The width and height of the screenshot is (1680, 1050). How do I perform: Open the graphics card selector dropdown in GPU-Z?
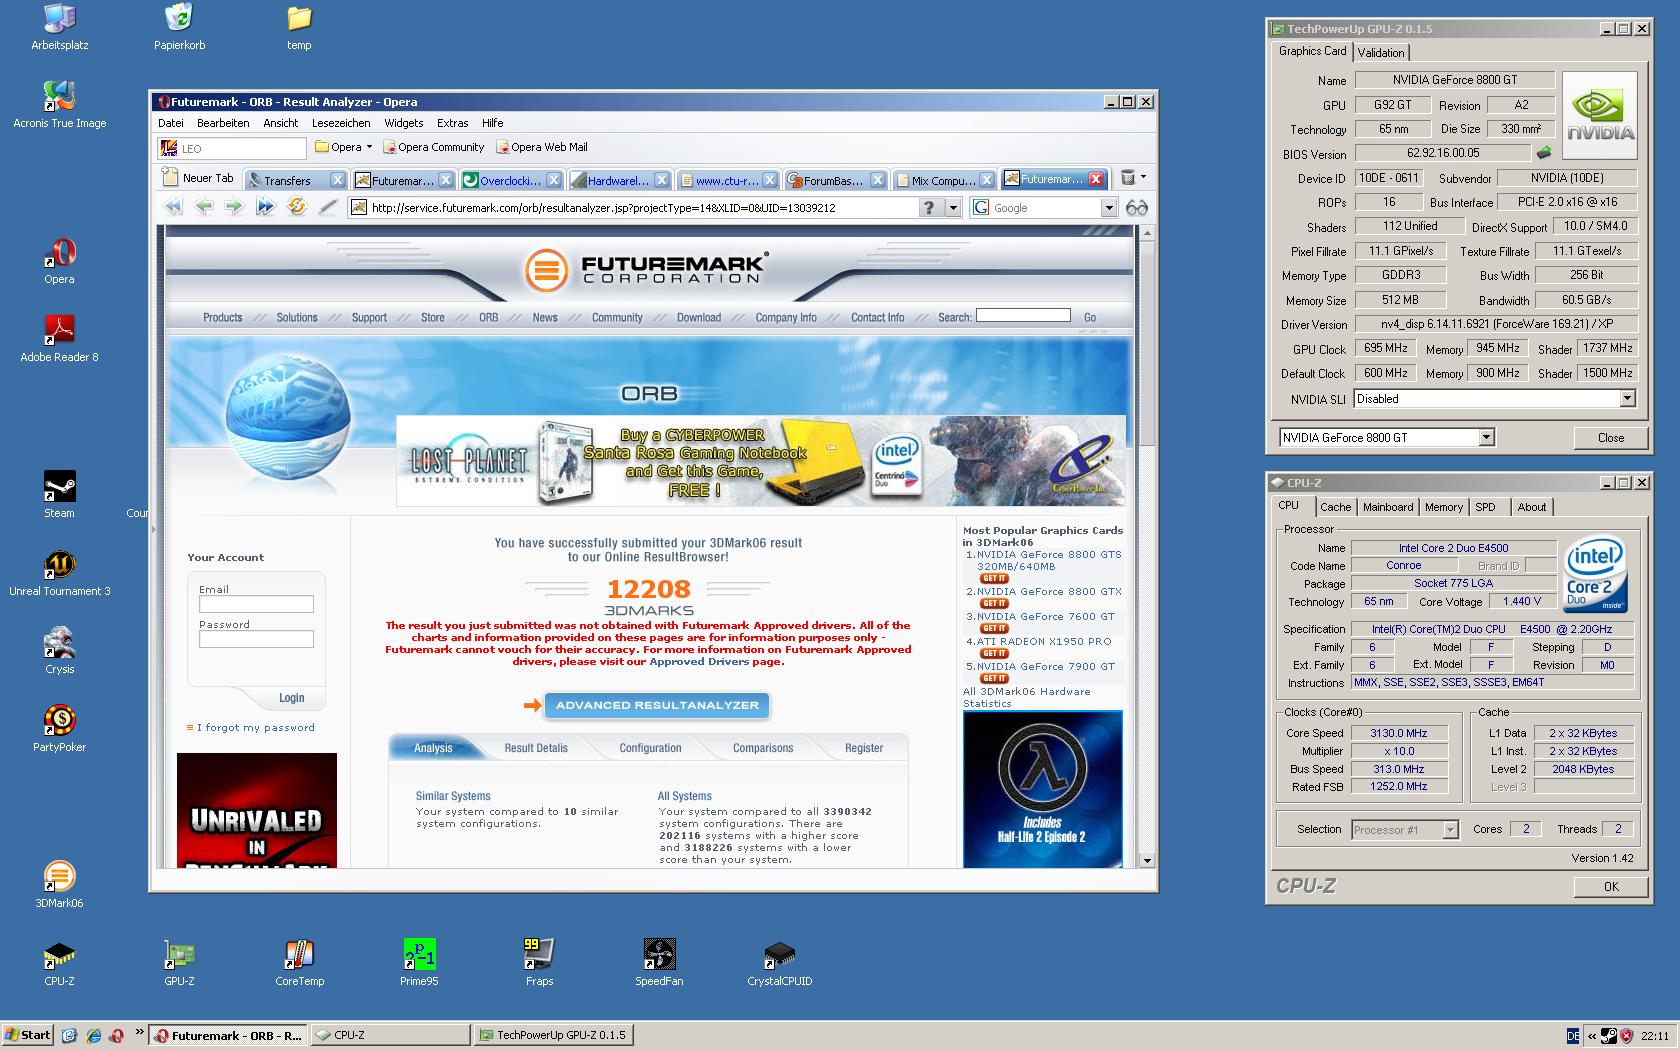[1486, 437]
